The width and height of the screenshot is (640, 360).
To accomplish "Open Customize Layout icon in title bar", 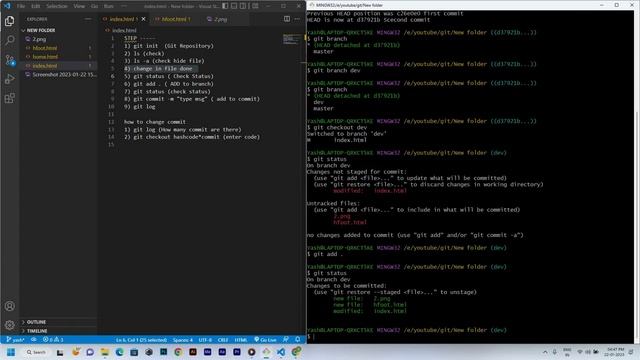I will tap(255, 6).
